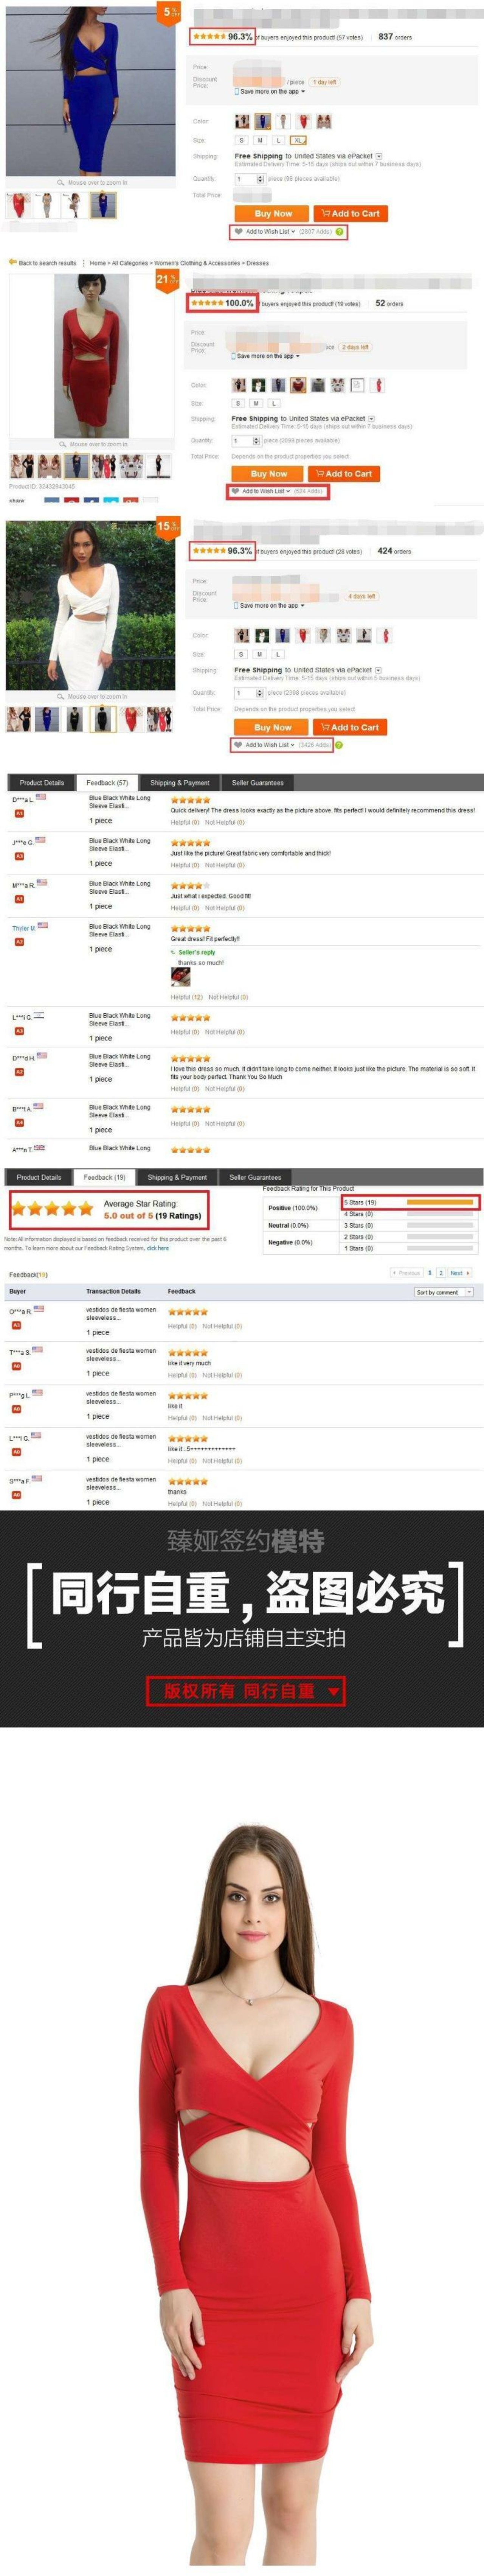Select the blue dress thumbnail under the white dress photo
Image resolution: width=484 pixels, height=2576 pixels.
pos(46,718)
